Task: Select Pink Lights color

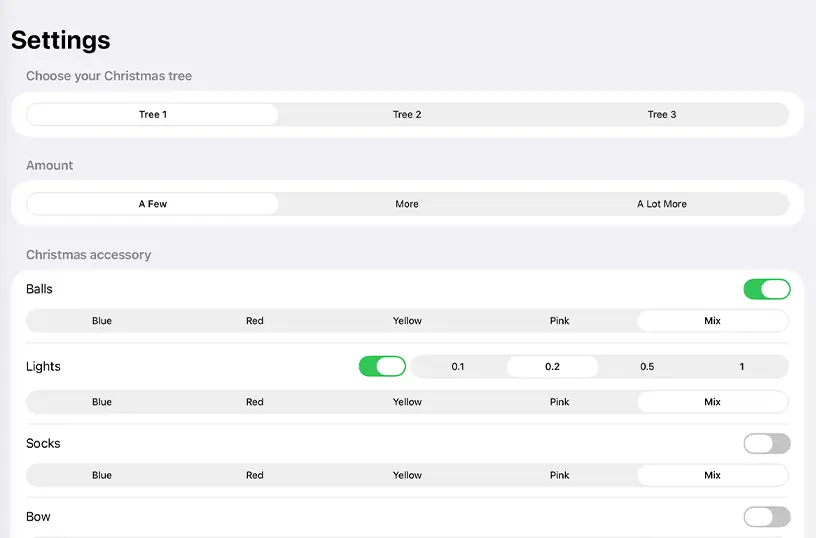Action: 559,402
